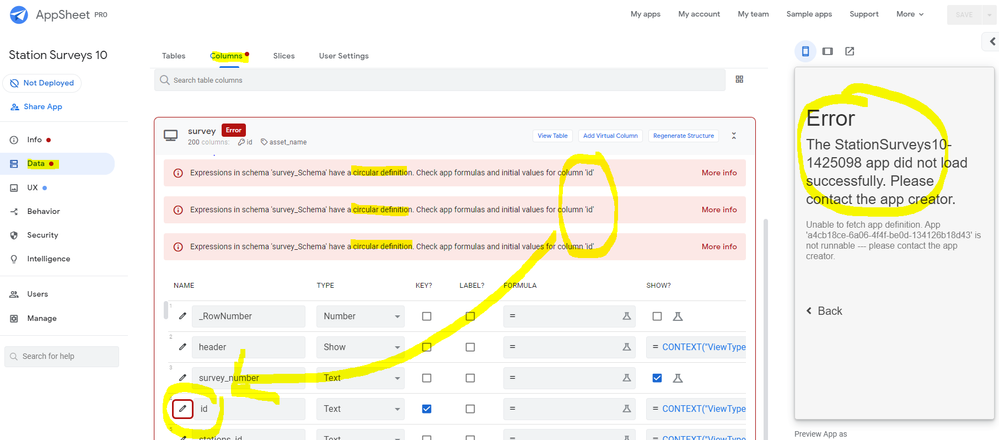Toggle LABEL checkbox for _RowNumber
The width and height of the screenshot is (999, 440).
[470, 316]
